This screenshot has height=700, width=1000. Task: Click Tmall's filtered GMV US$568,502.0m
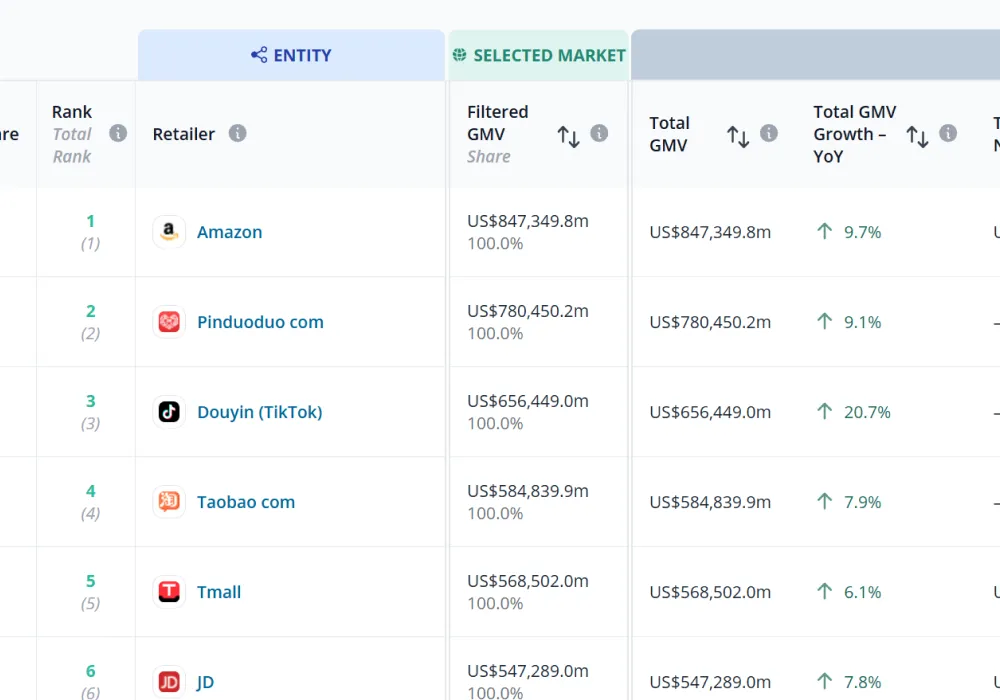point(527,581)
